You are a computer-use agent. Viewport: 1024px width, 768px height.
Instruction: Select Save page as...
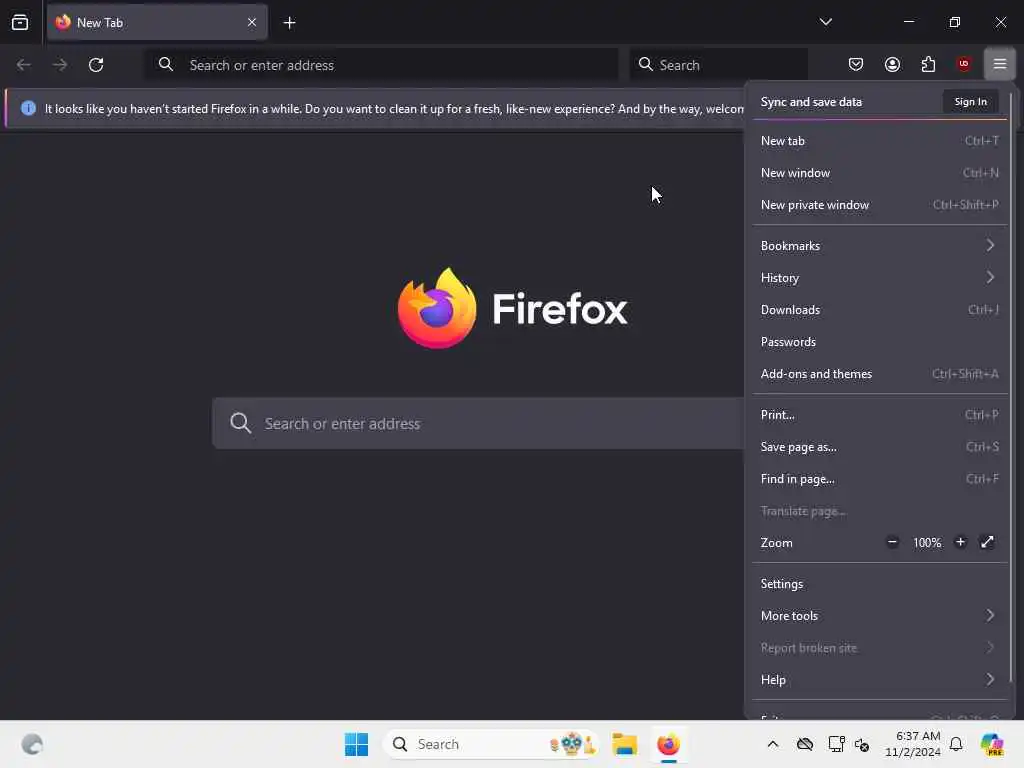879,447
